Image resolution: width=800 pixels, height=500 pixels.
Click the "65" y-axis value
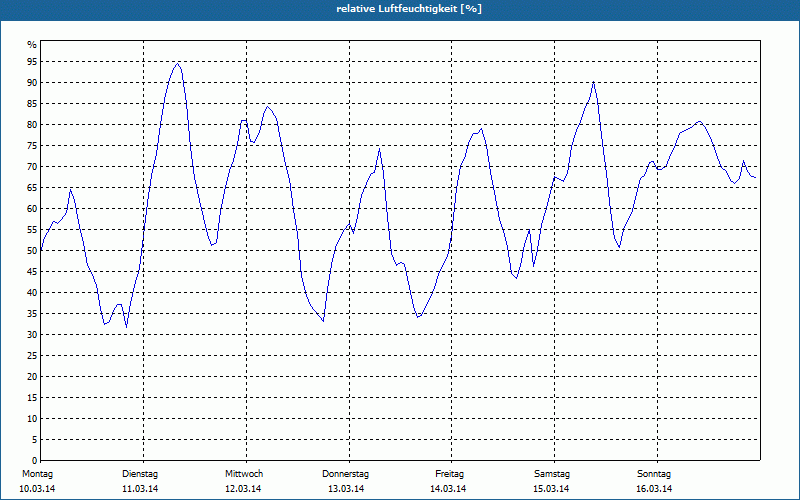[x=32, y=188]
